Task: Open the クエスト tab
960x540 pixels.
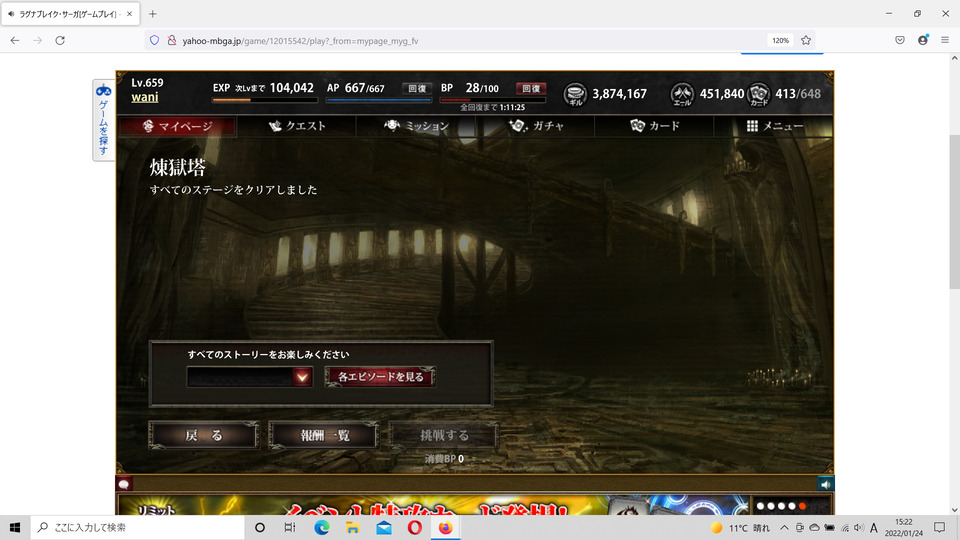Action: 297,126
